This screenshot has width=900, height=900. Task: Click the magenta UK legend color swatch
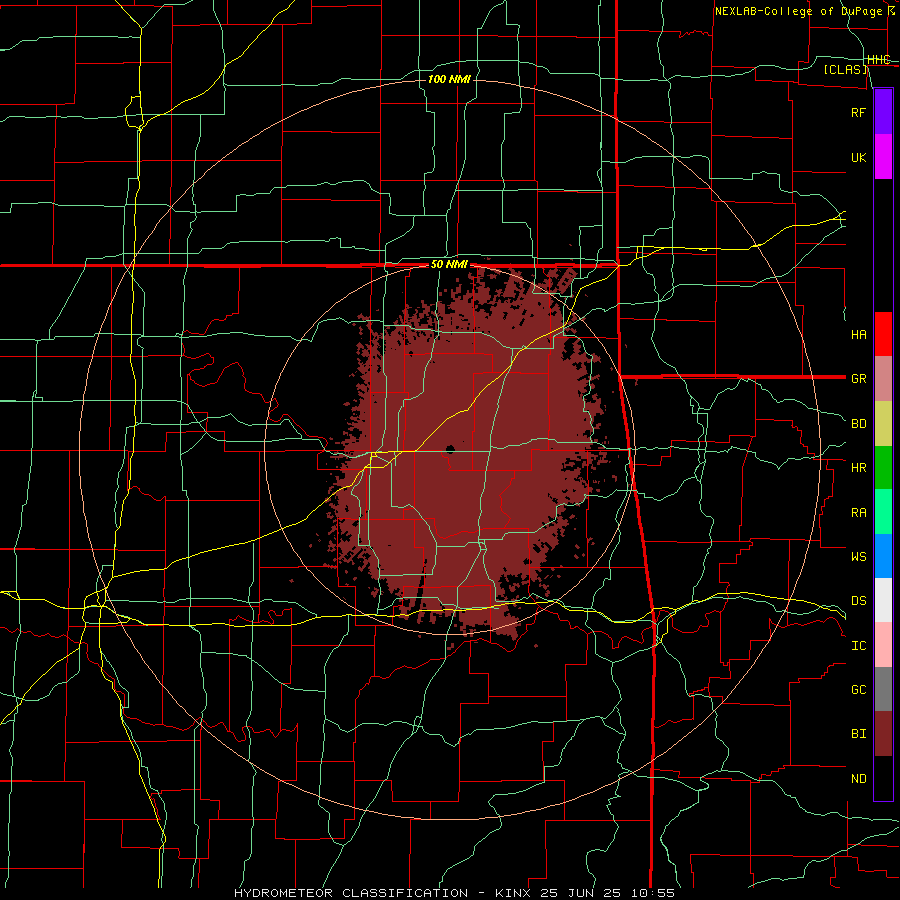pyautogui.click(x=883, y=157)
